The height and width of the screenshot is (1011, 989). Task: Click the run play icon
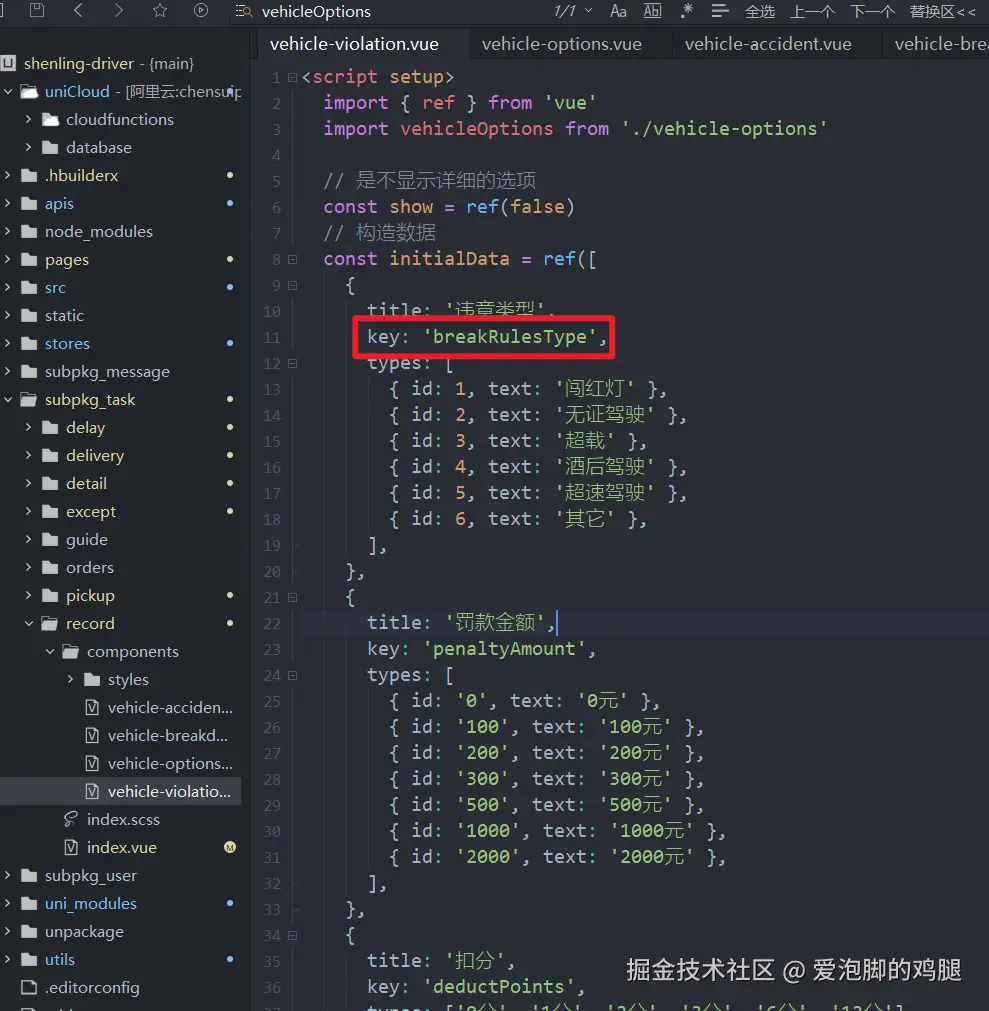tap(201, 10)
